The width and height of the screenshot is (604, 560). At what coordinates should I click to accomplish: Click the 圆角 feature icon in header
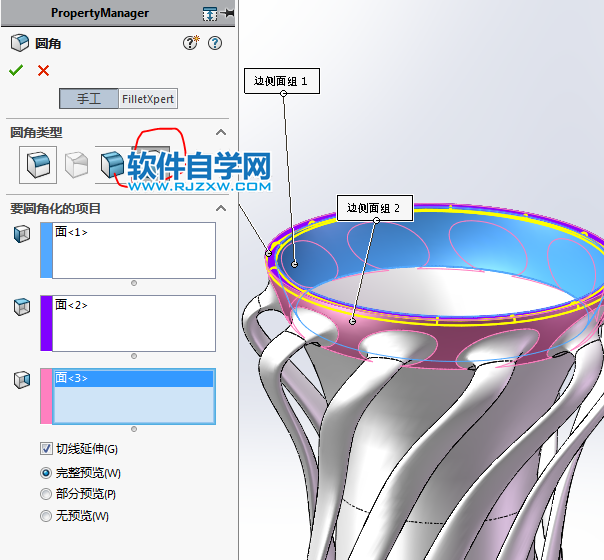[20, 43]
